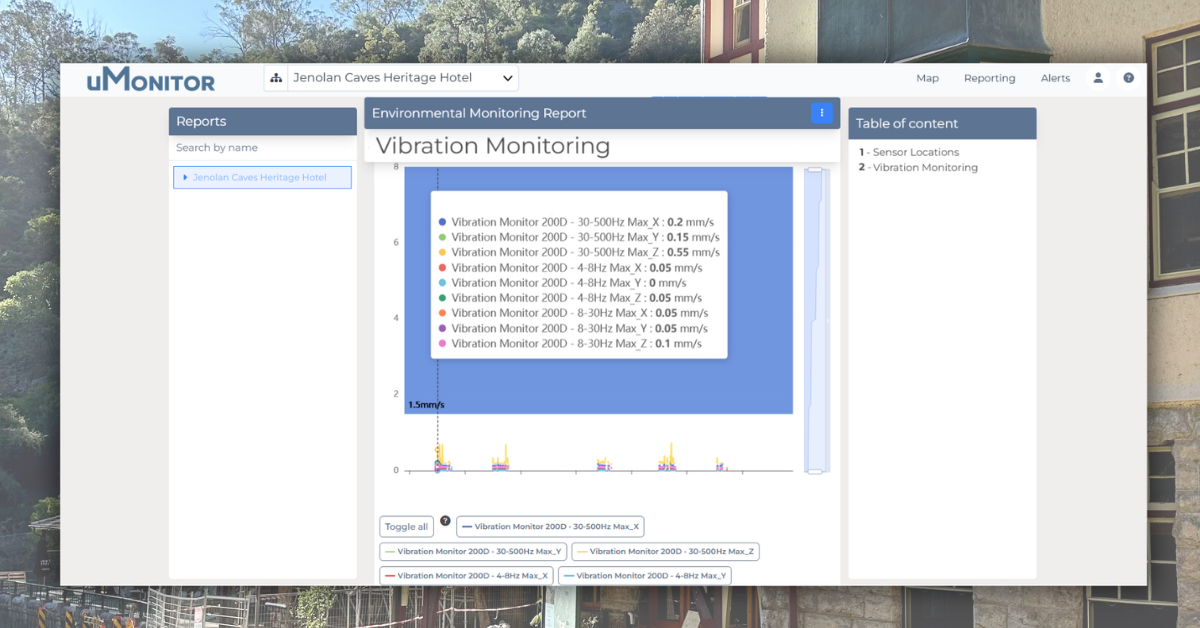The image size is (1200, 628).
Task: Open the kebab menu on the report header
Action: (822, 113)
